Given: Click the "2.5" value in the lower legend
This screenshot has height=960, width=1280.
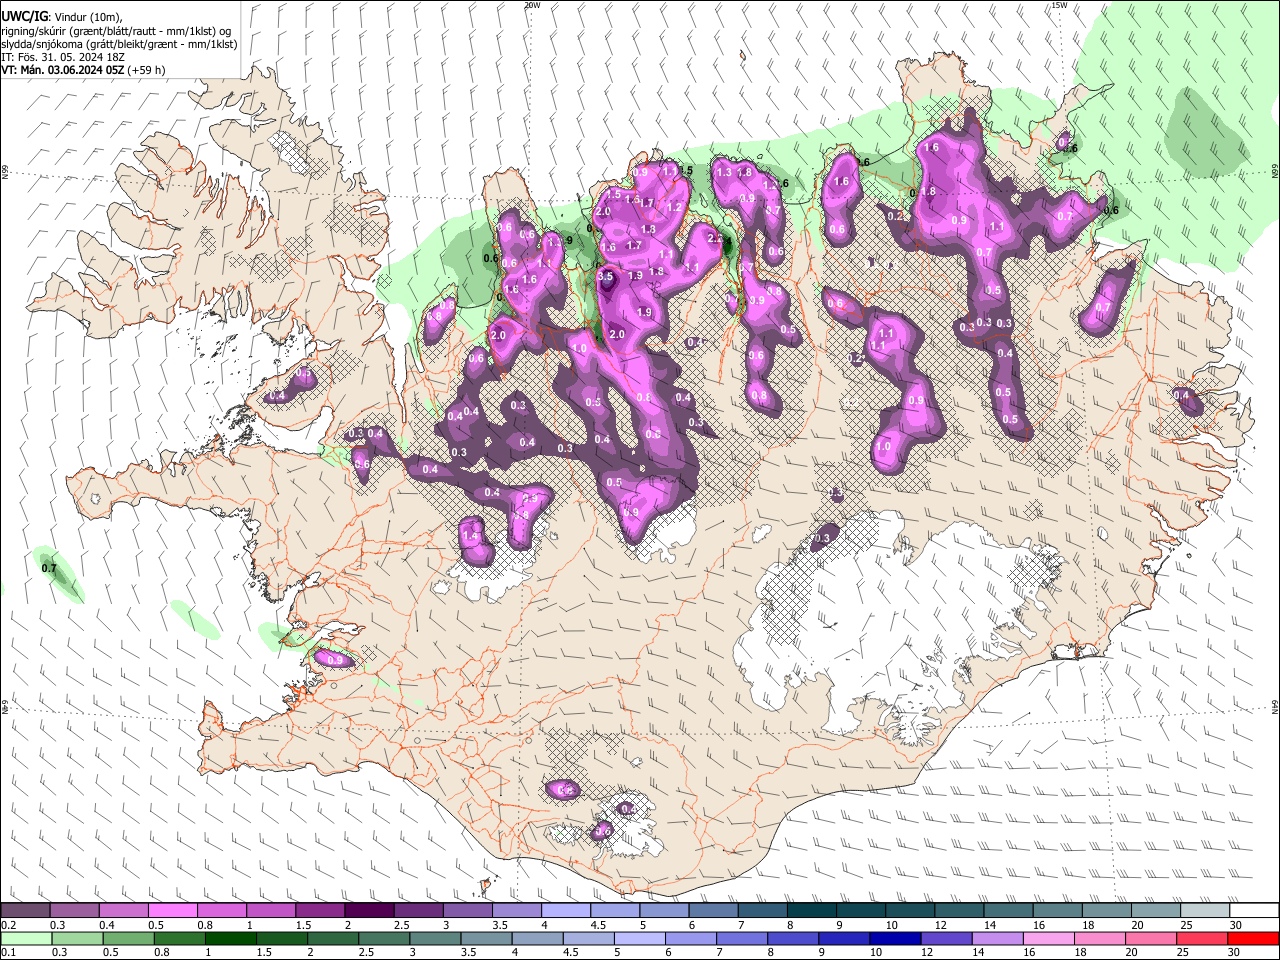Looking at the screenshot, I should [366, 952].
